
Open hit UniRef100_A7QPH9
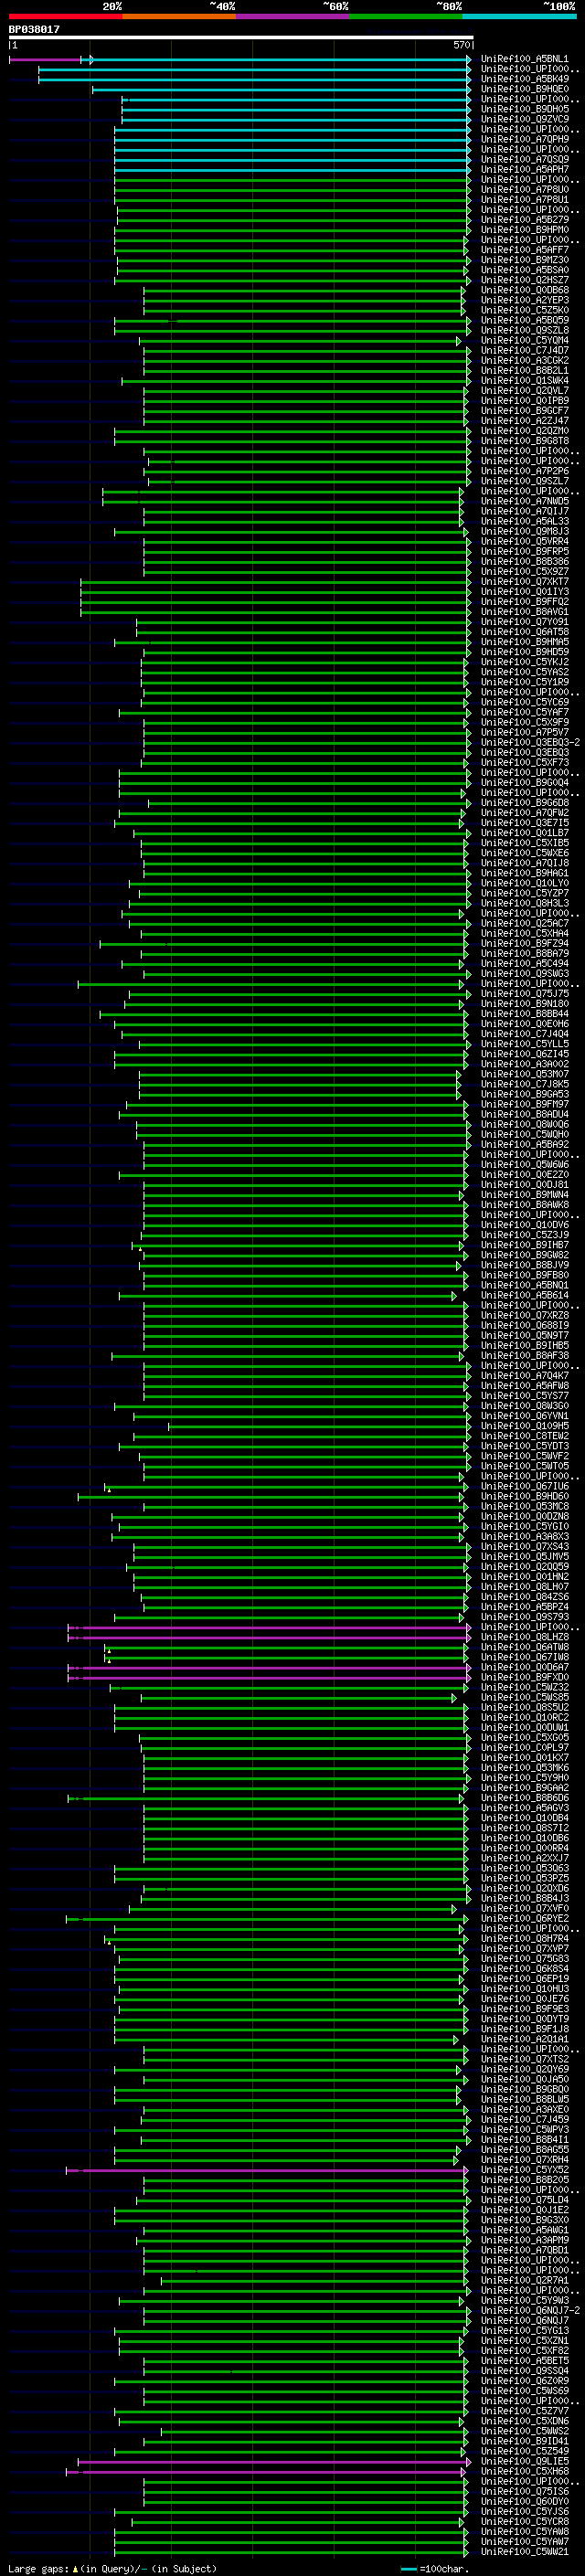click(524, 140)
